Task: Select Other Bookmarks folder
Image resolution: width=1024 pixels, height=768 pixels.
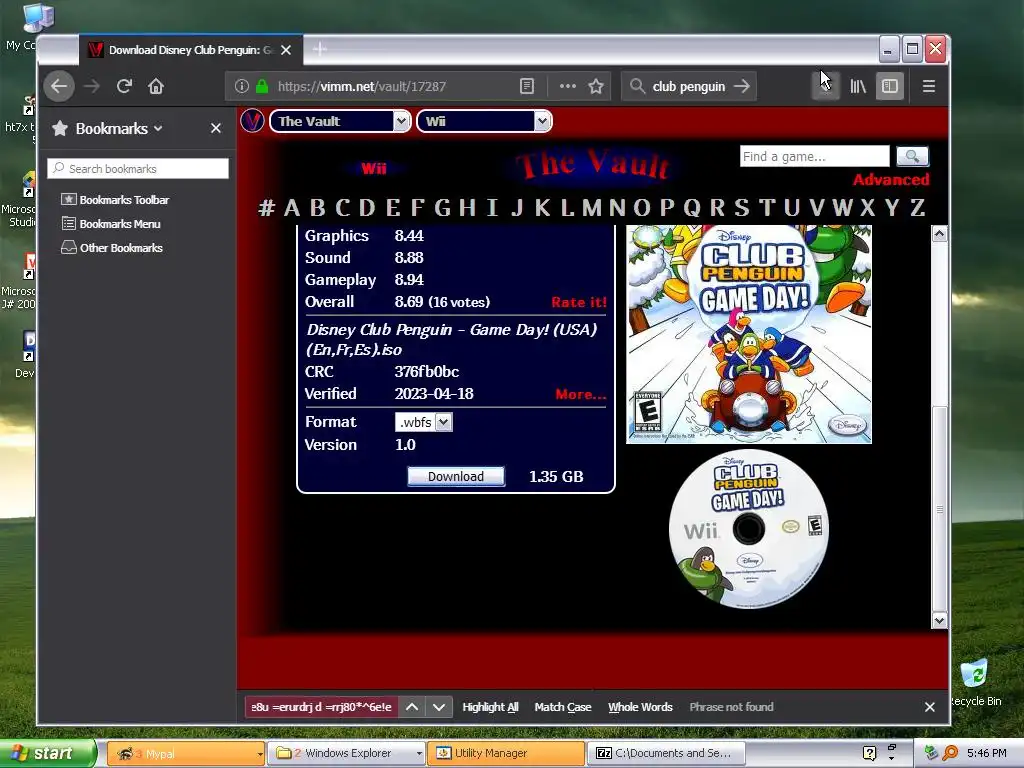Action: 112,248
